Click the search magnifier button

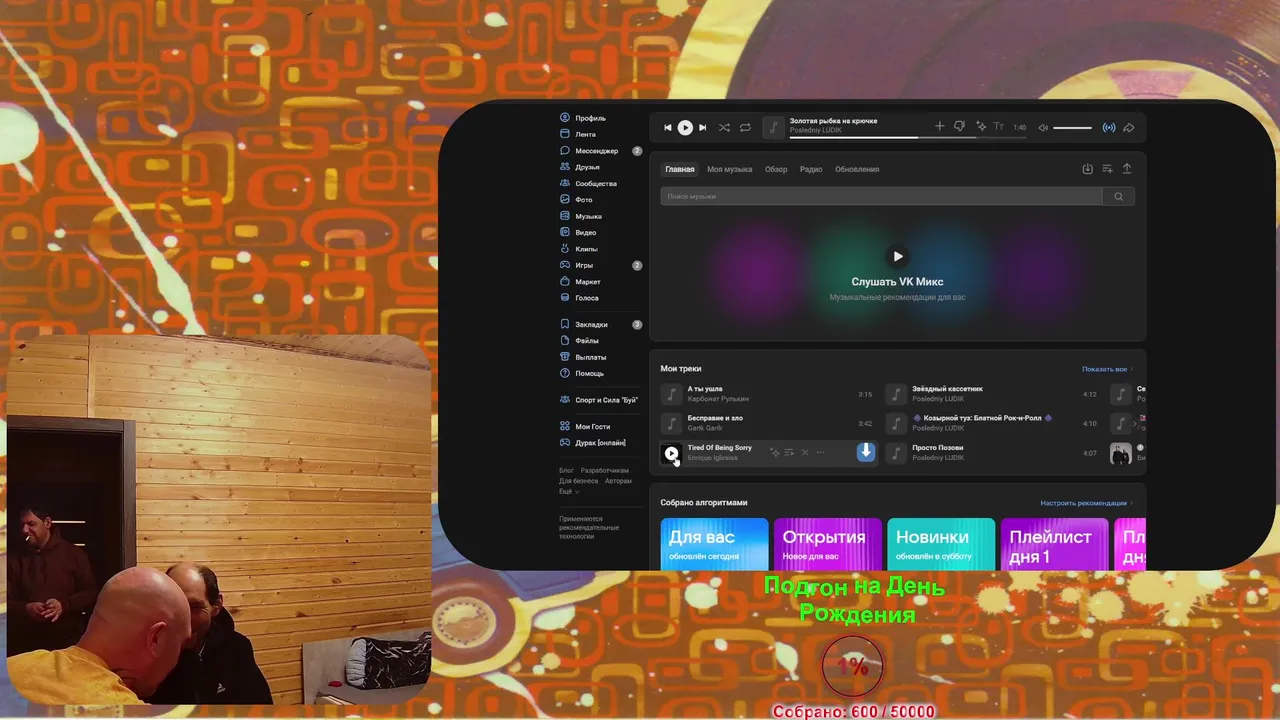(1118, 196)
